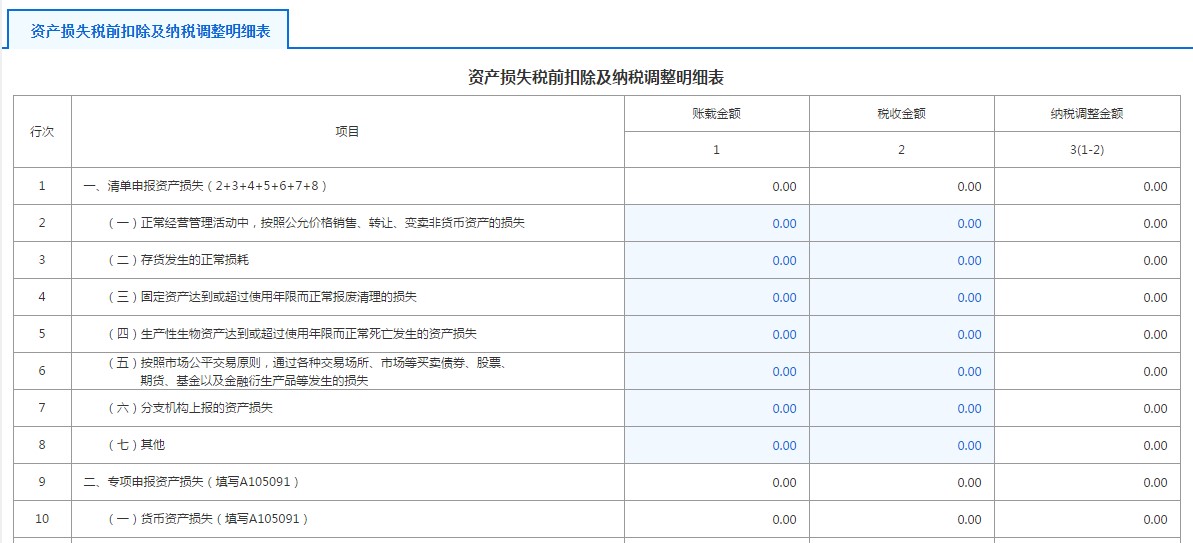Click row 8 纳税调整金额 value 0.00
The height and width of the screenshot is (543, 1193).
pos(1154,446)
